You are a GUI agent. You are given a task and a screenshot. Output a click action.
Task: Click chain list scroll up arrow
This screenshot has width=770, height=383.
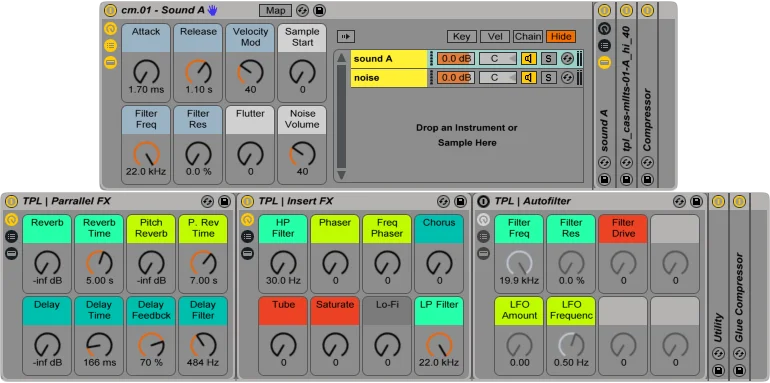tap(341, 57)
